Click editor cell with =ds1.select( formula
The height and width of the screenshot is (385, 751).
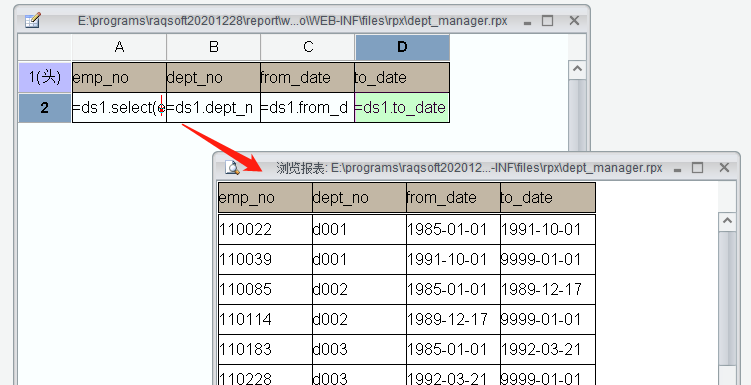pos(119,108)
